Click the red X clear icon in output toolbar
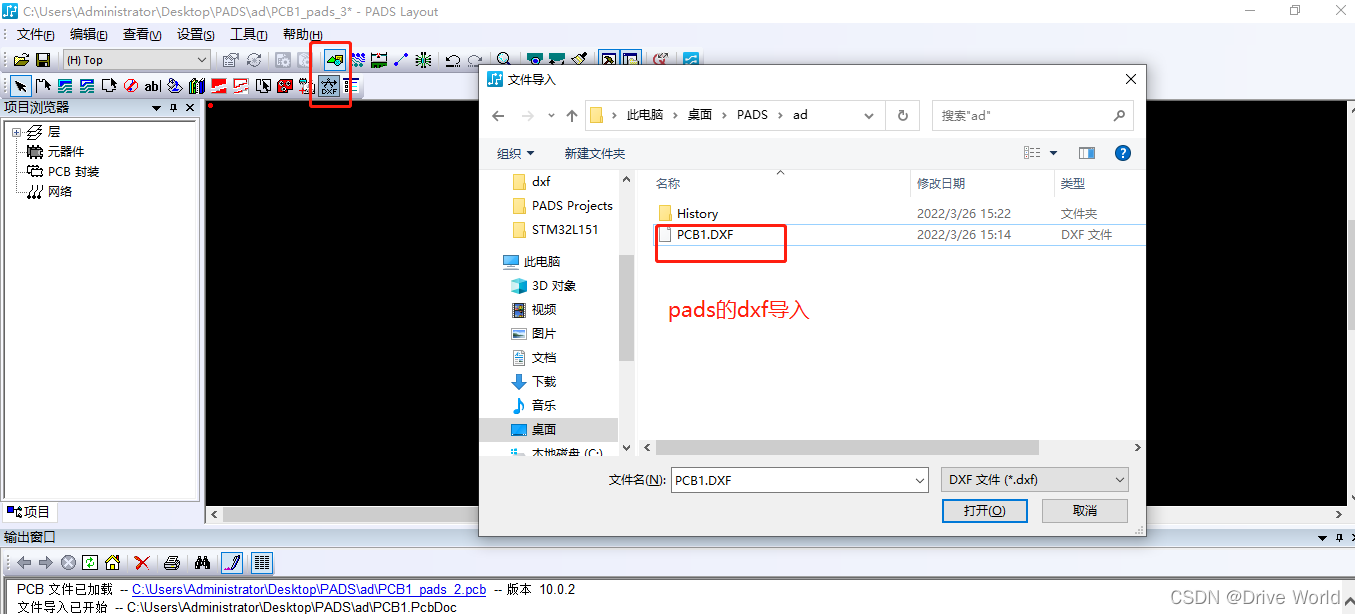This screenshot has height=614, width=1355. (x=142, y=563)
